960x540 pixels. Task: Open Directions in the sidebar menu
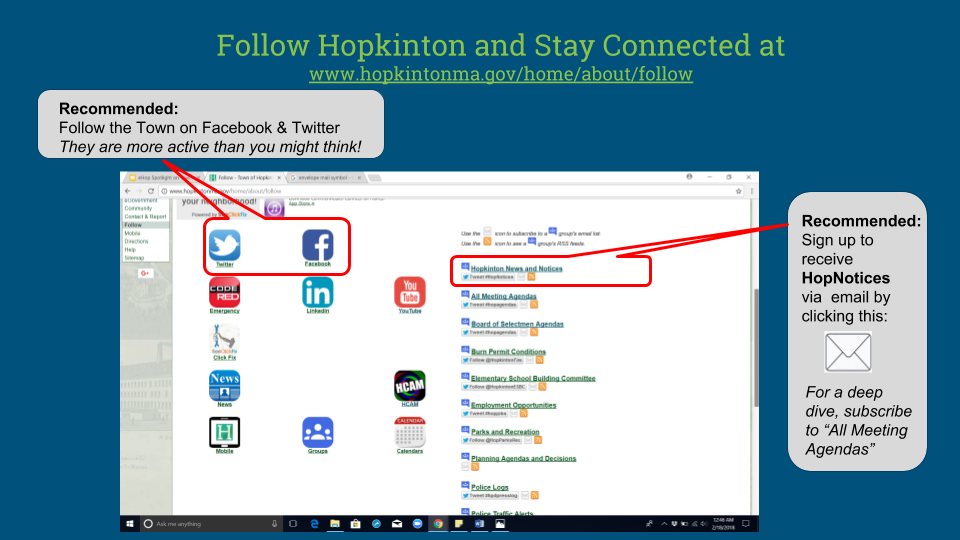pos(137,242)
